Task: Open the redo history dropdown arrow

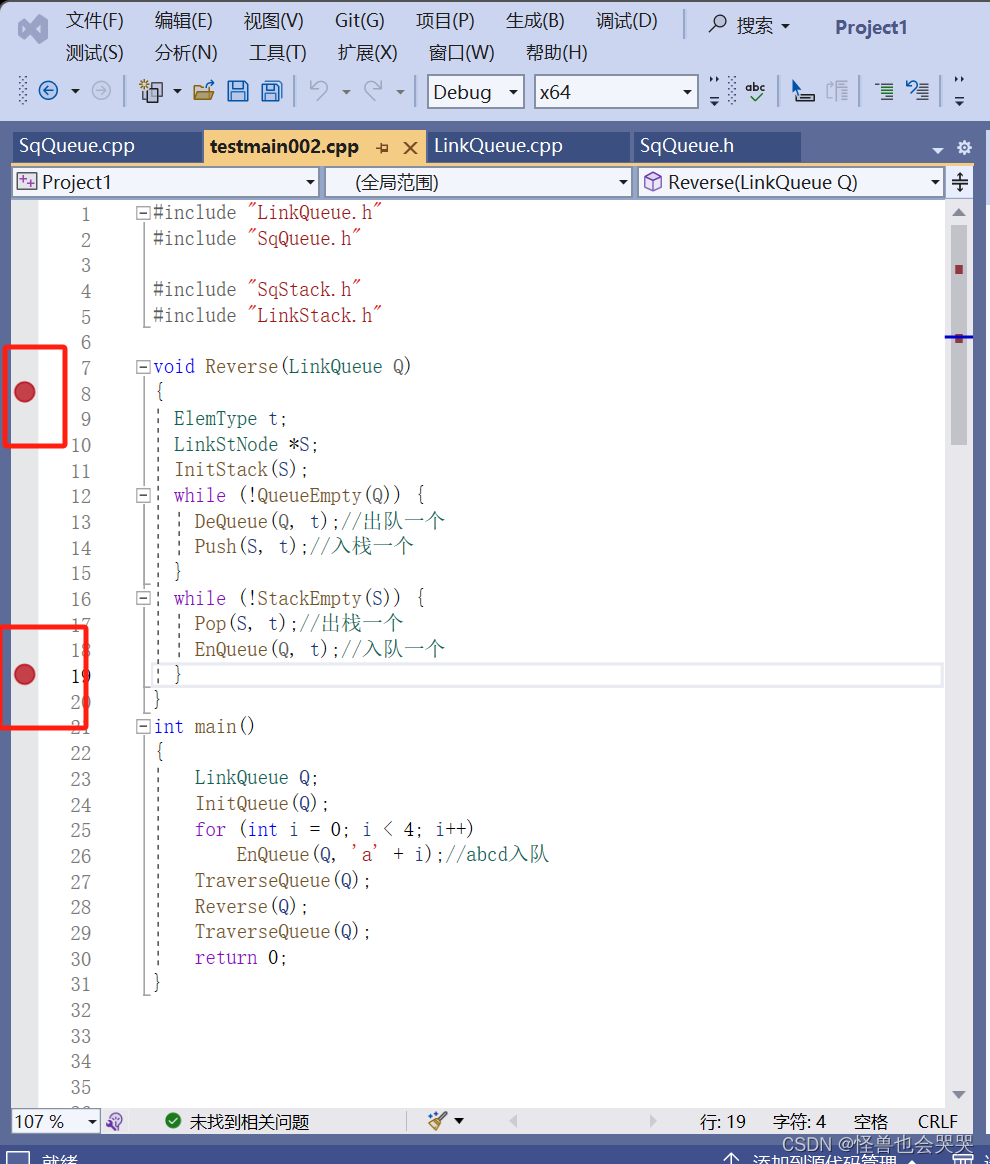Action: pos(400,92)
